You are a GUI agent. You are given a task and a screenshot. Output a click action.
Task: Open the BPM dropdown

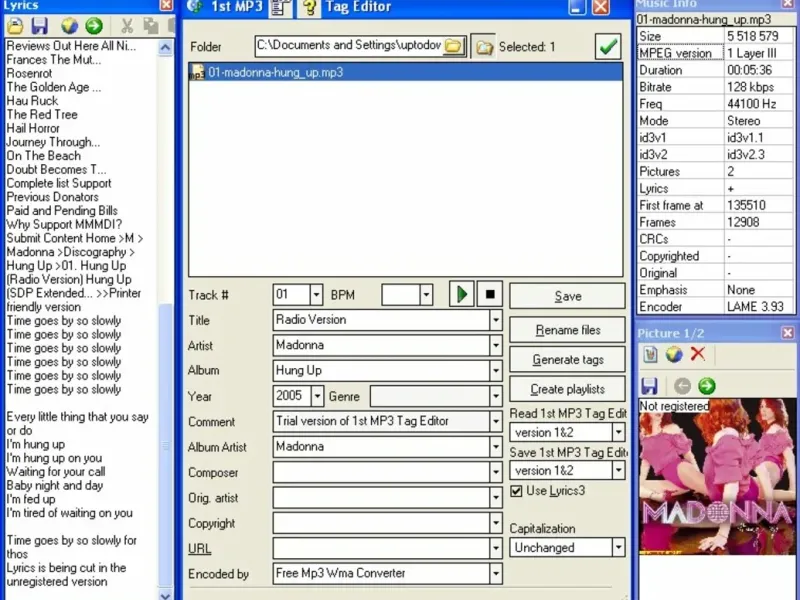[x=426, y=294]
